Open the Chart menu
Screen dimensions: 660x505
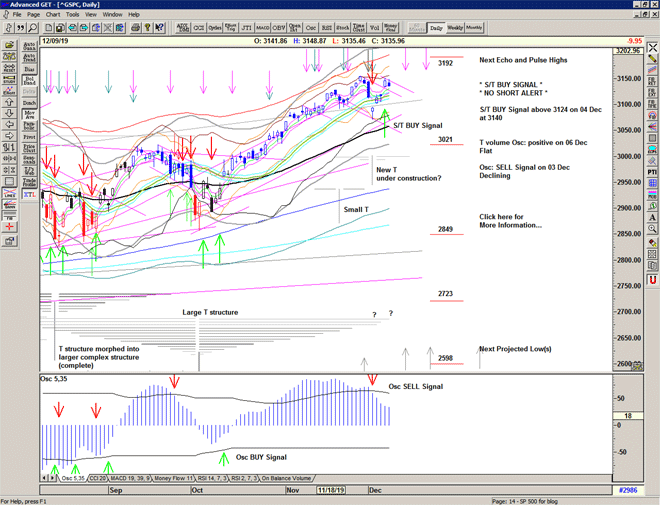point(52,15)
